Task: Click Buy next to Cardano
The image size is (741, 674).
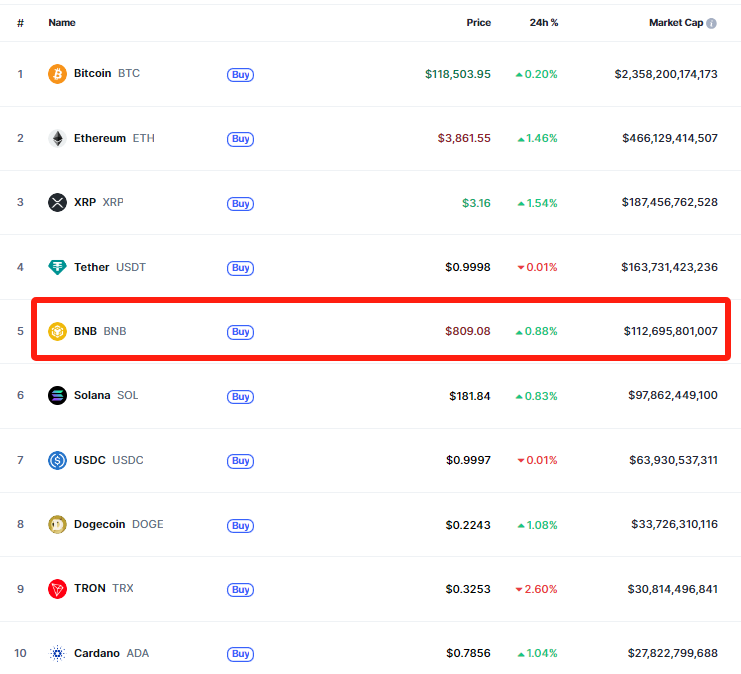Action: click(241, 654)
